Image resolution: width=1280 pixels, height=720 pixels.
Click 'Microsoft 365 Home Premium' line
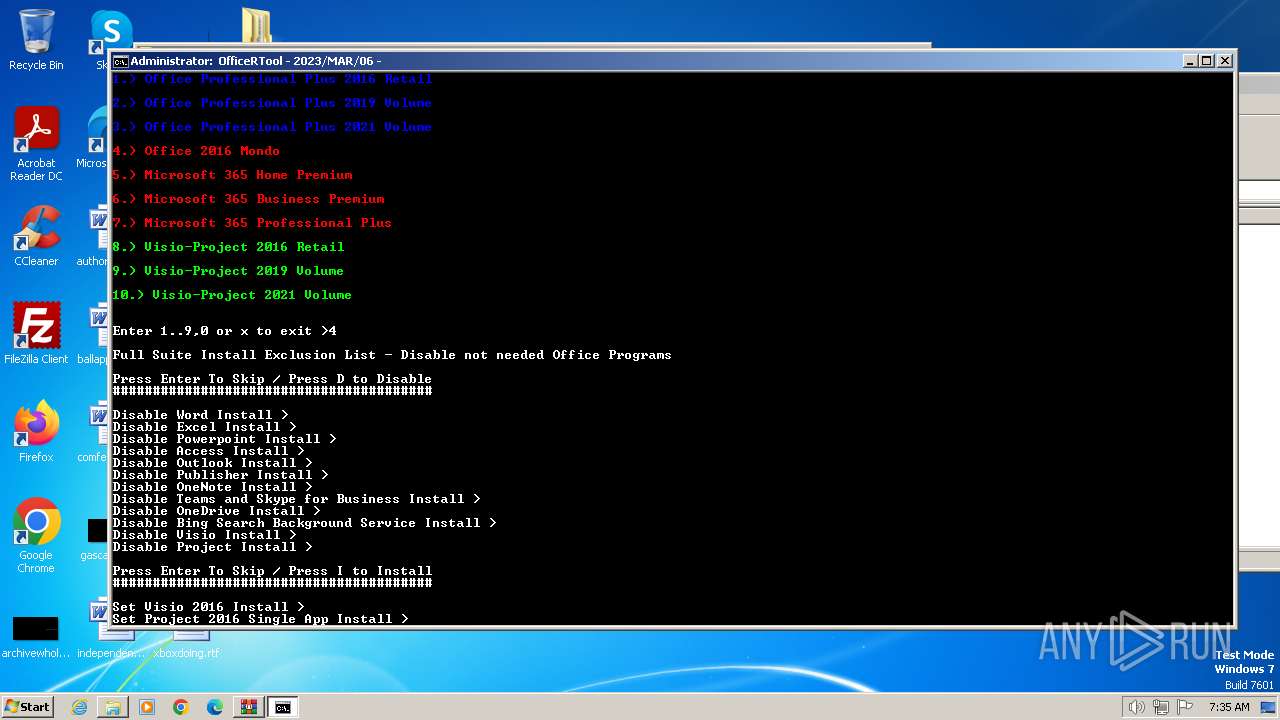pos(232,175)
